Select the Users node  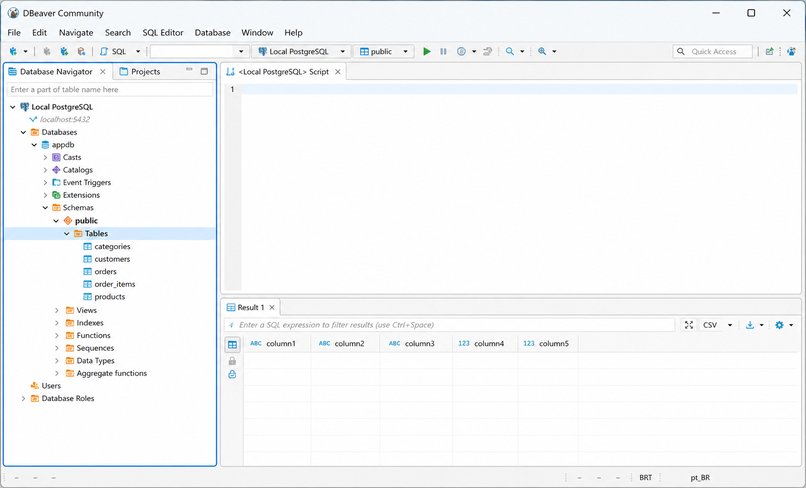[51, 386]
